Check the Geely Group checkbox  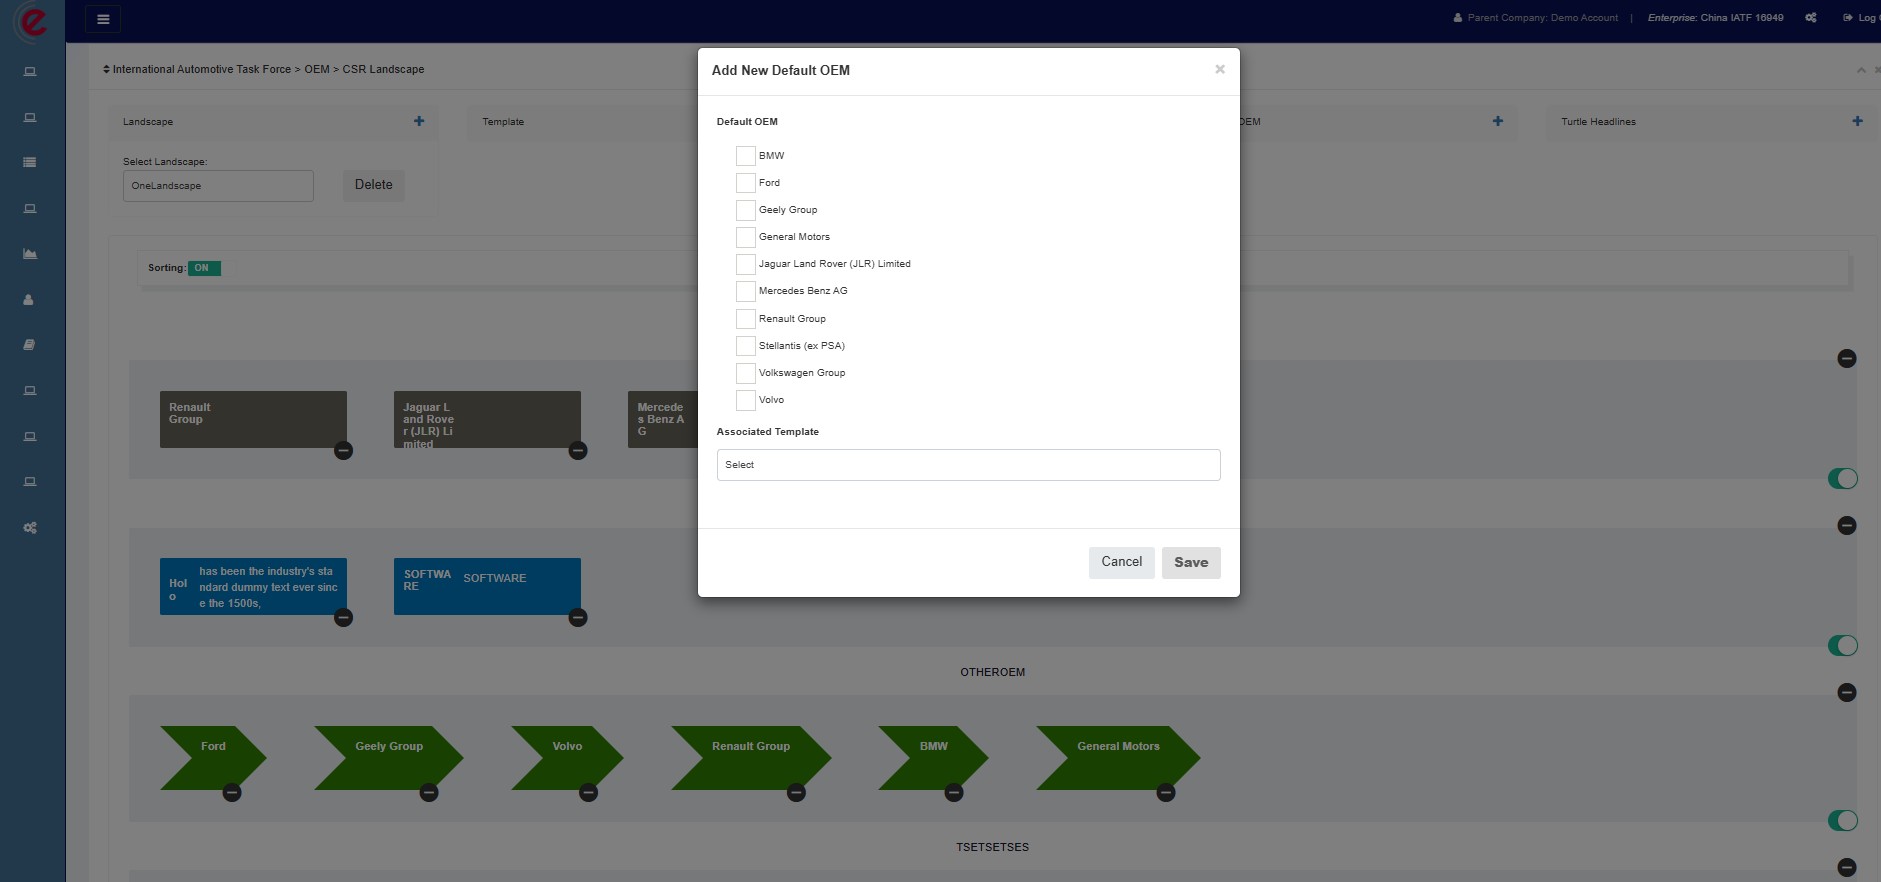[x=745, y=210]
